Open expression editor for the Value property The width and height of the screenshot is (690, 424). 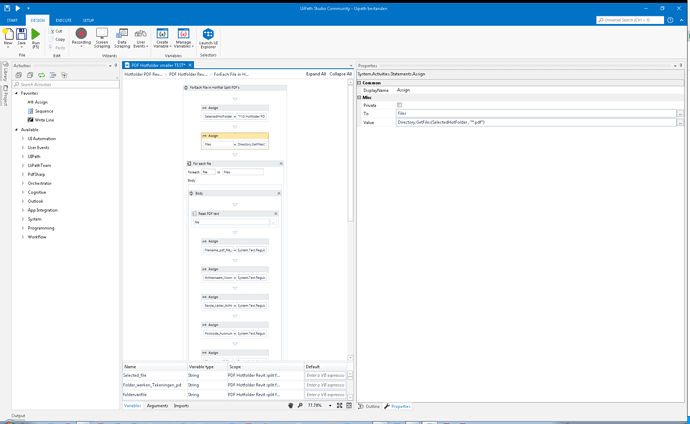(680, 122)
